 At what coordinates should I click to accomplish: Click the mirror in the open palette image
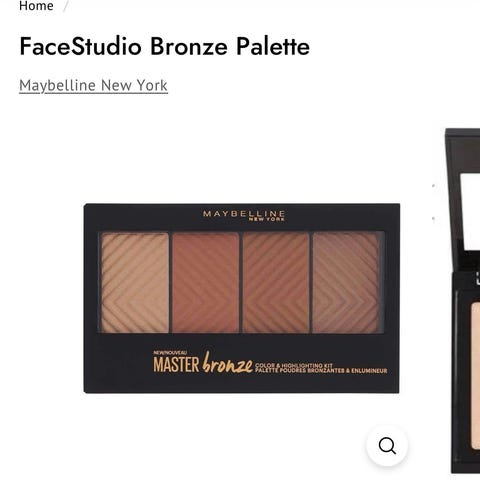coord(471,213)
